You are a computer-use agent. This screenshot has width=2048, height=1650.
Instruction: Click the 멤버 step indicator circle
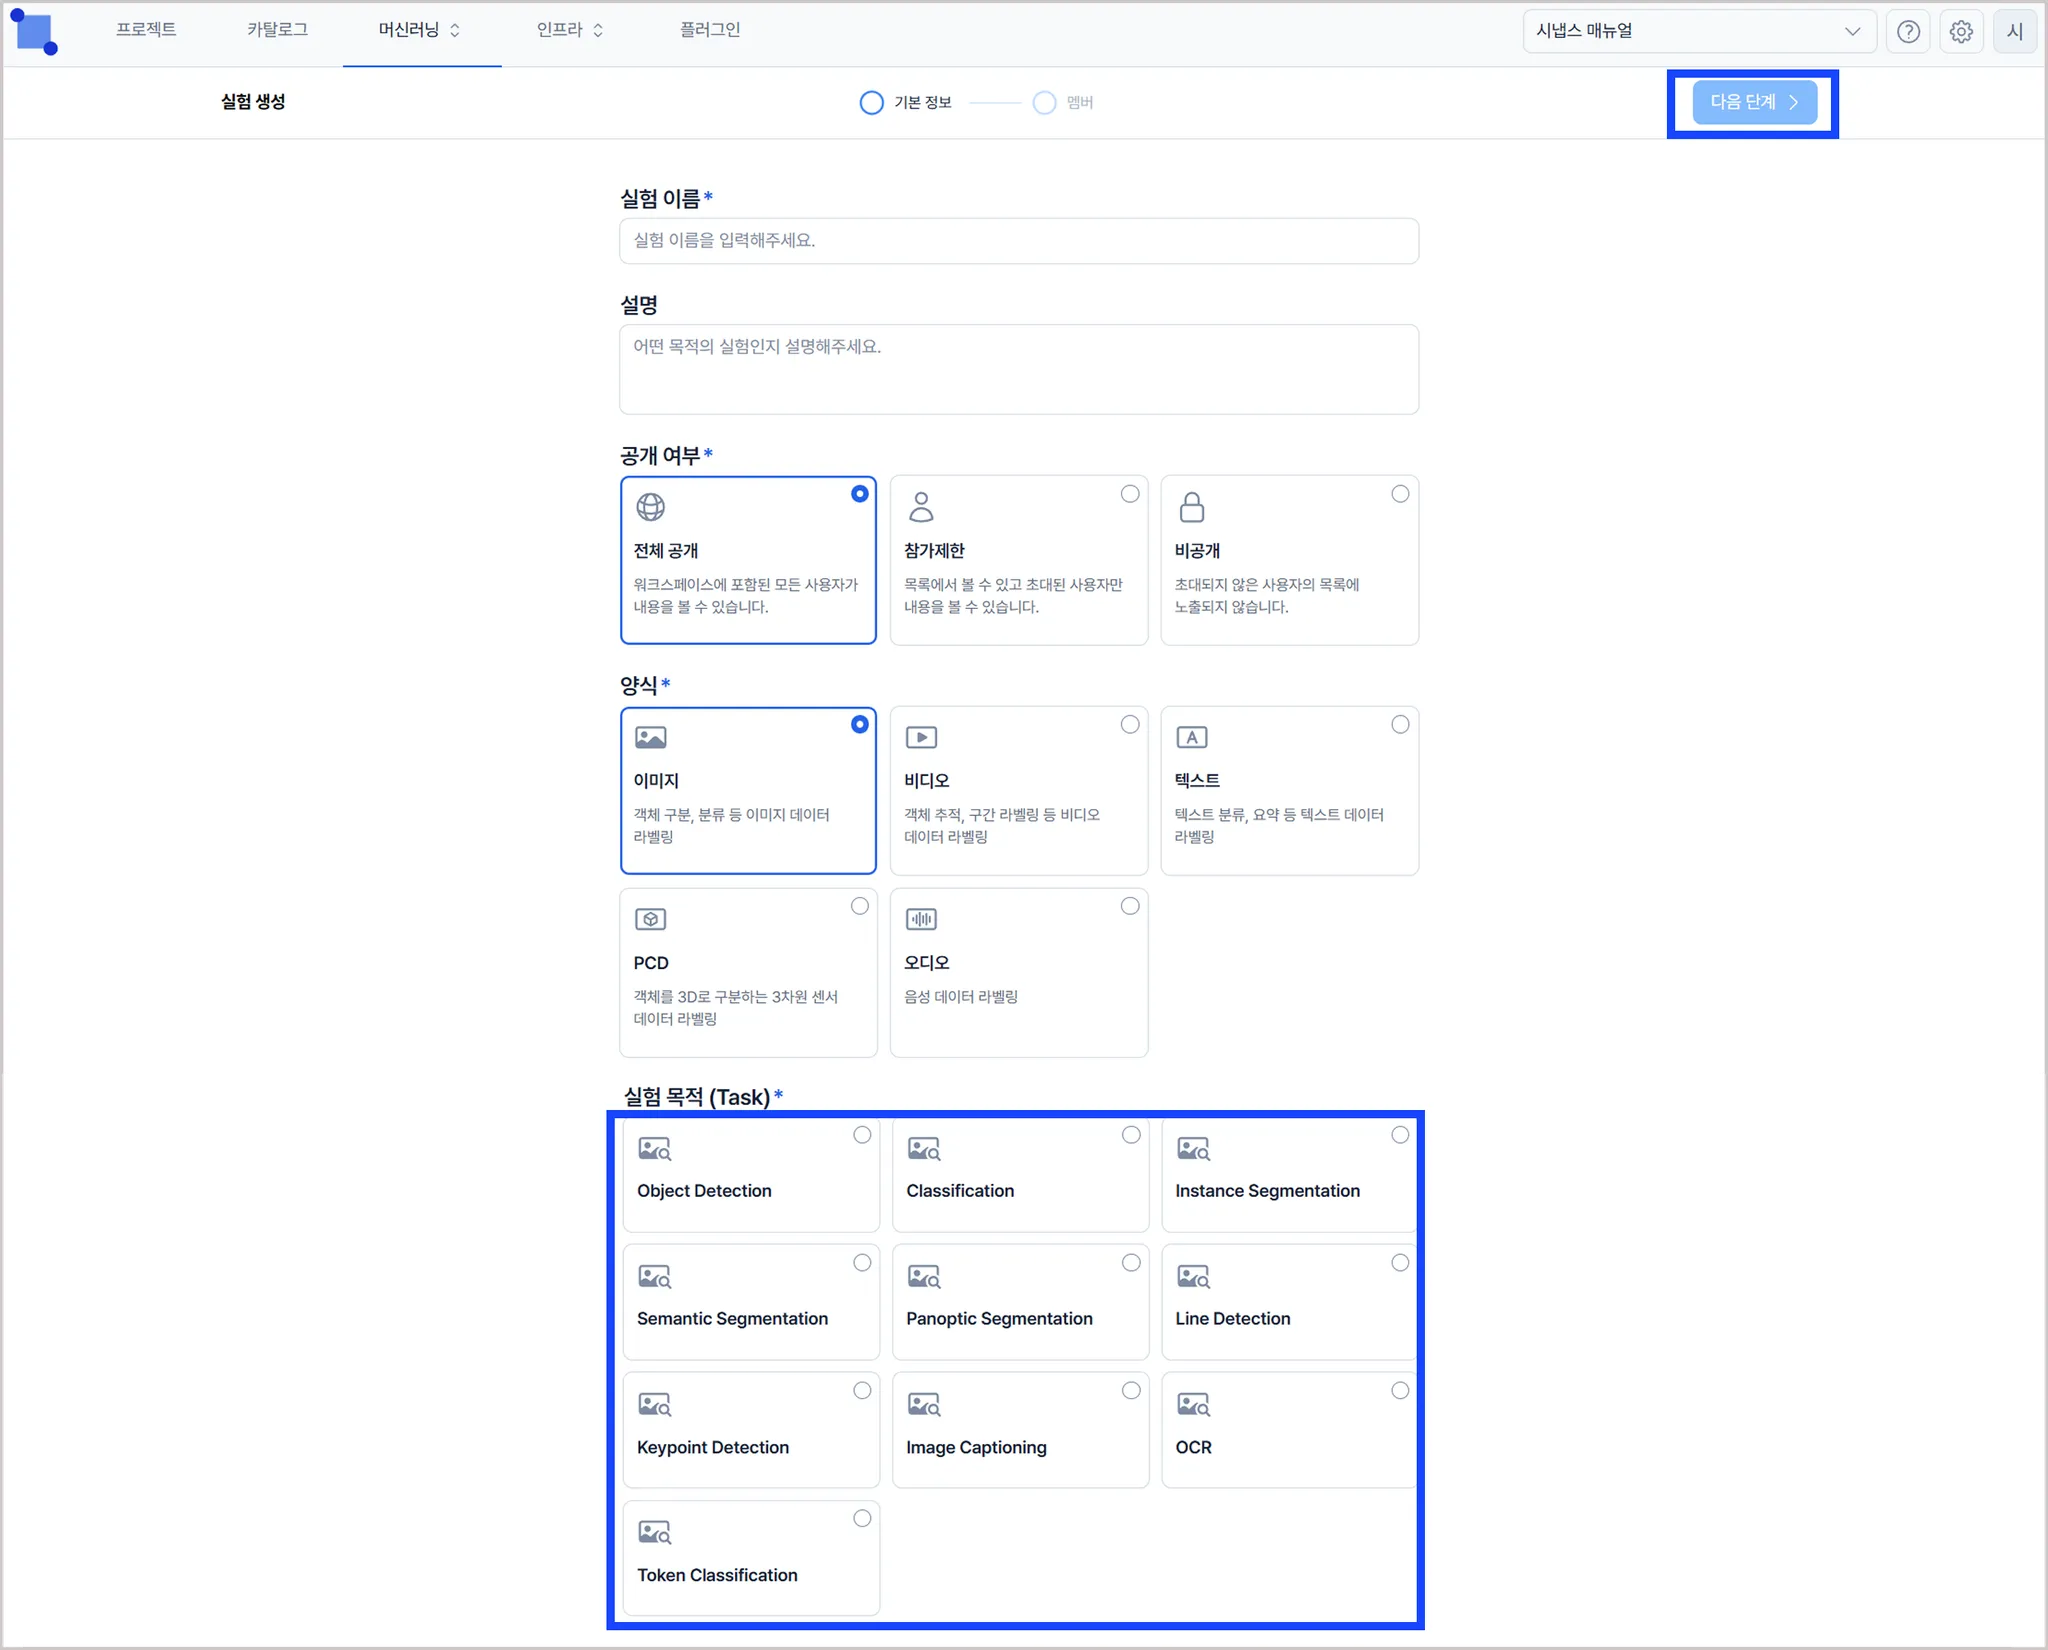tap(1044, 103)
